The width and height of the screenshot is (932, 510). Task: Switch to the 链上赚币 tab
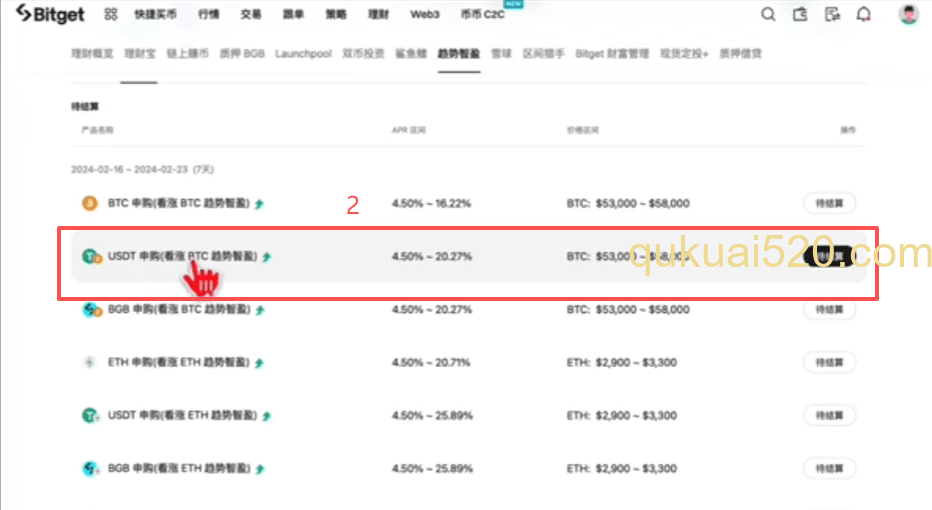tap(187, 53)
